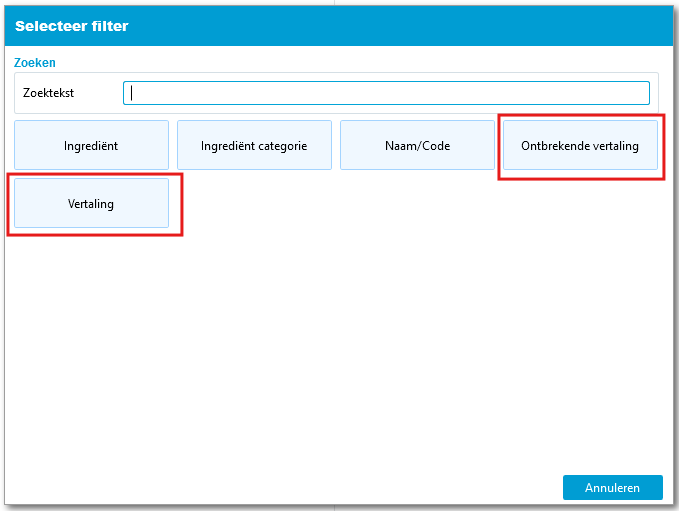The height and width of the screenshot is (511, 679).
Task: Apply the translation (Vertaling) filter
Action: (91, 204)
